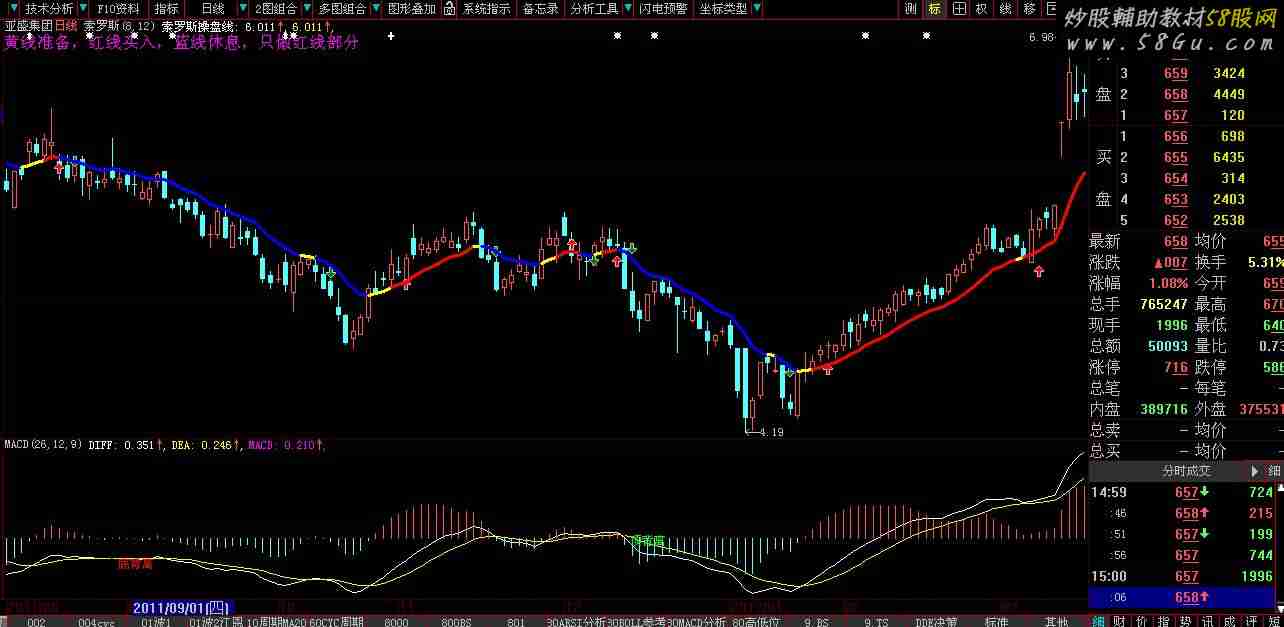The height and width of the screenshot is (627, 1284).
Task: Click the arrow beside 分时成交 header
Action: tap(1254, 470)
